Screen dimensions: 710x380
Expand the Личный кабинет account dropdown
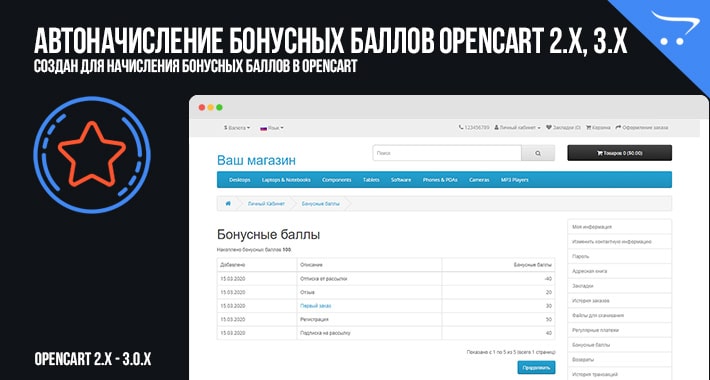point(517,128)
